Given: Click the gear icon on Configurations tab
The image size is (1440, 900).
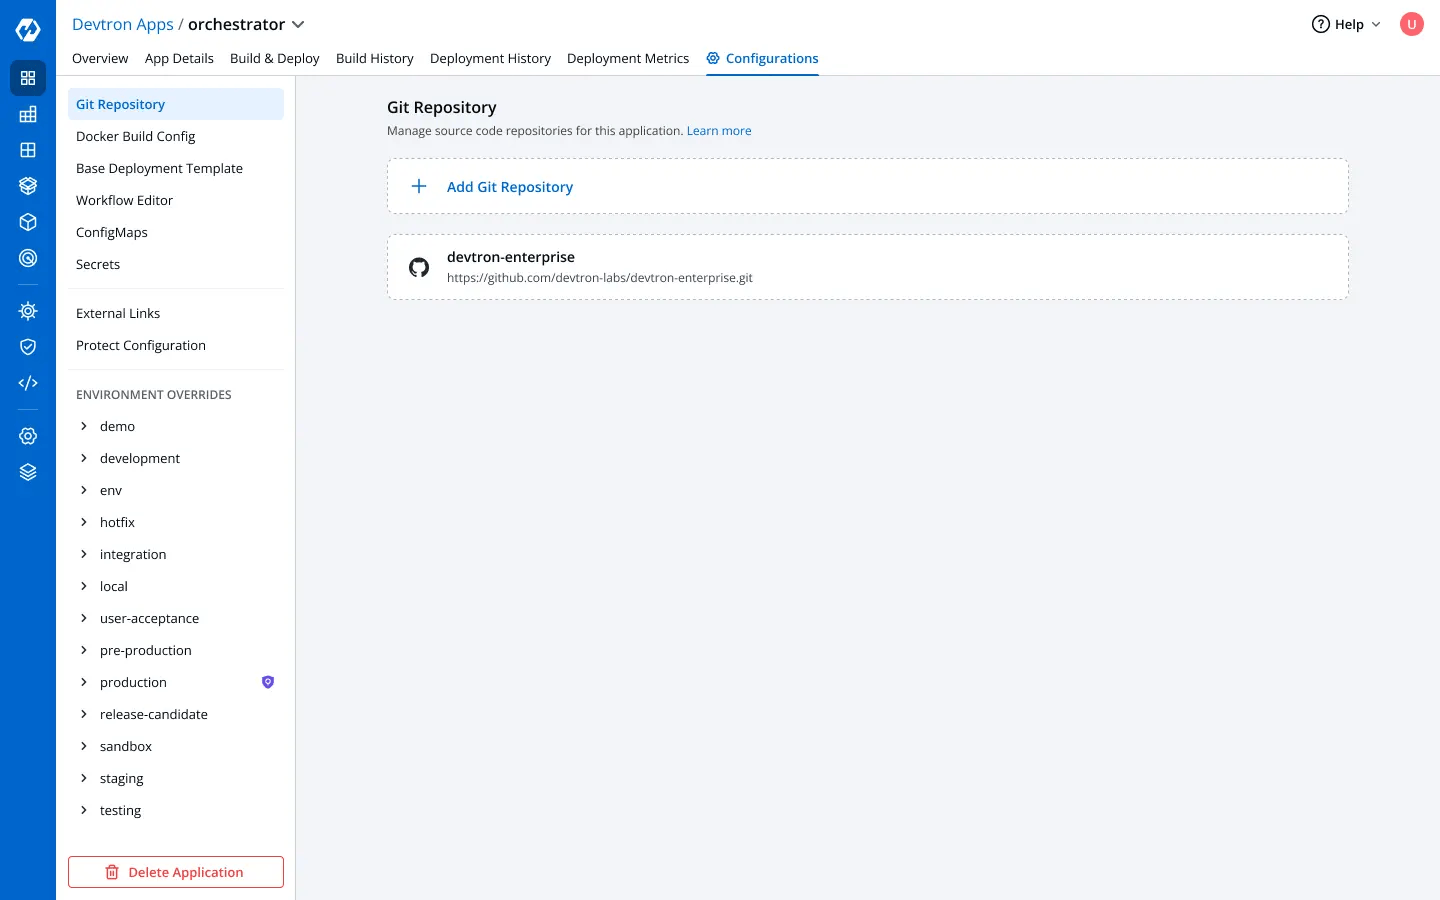Looking at the screenshot, I should pos(713,58).
